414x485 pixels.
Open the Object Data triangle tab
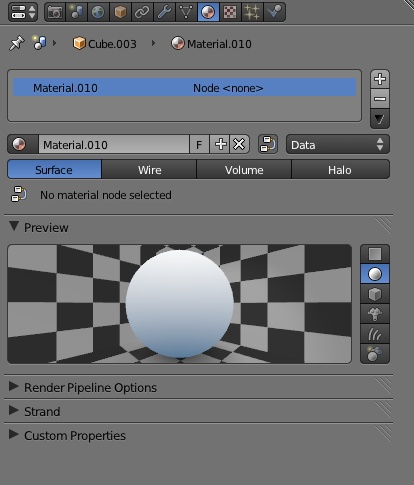186,12
